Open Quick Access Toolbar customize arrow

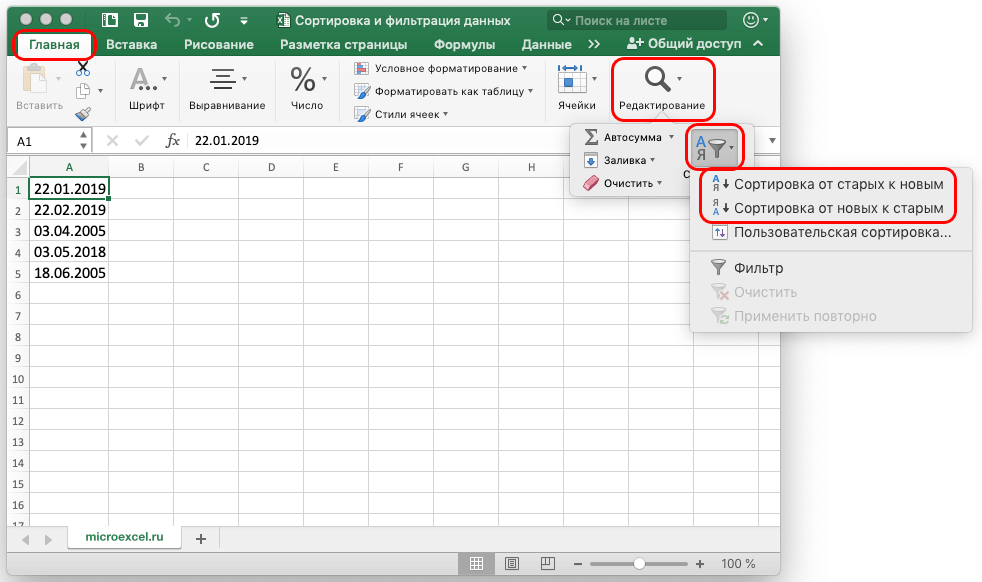pos(244,21)
